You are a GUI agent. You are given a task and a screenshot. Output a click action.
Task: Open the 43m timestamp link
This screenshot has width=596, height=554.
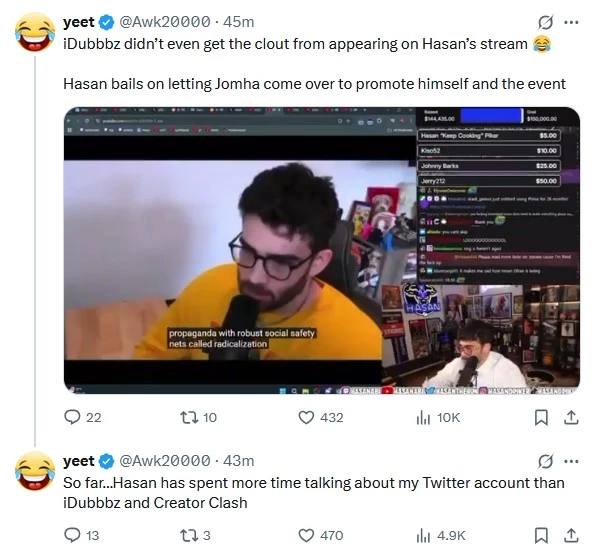pyautogui.click(x=238, y=461)
